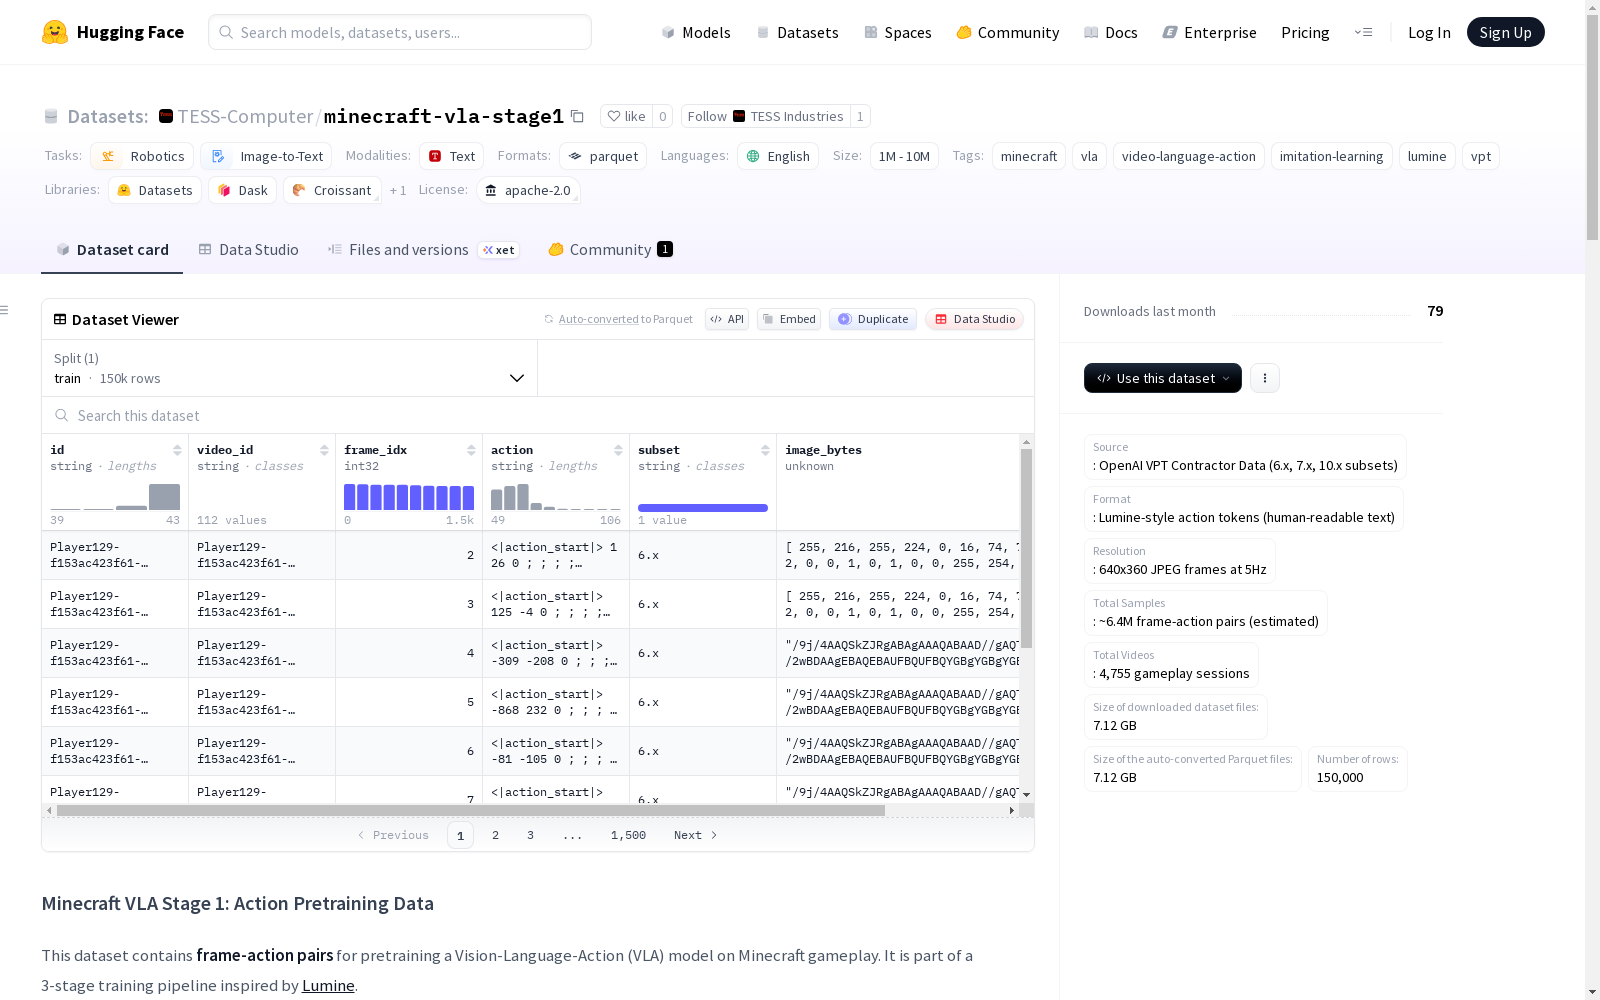Focus the Search this dataset field
Image resolution: width=1600 pixels, height=1000 pixels.
click(538, 415)
